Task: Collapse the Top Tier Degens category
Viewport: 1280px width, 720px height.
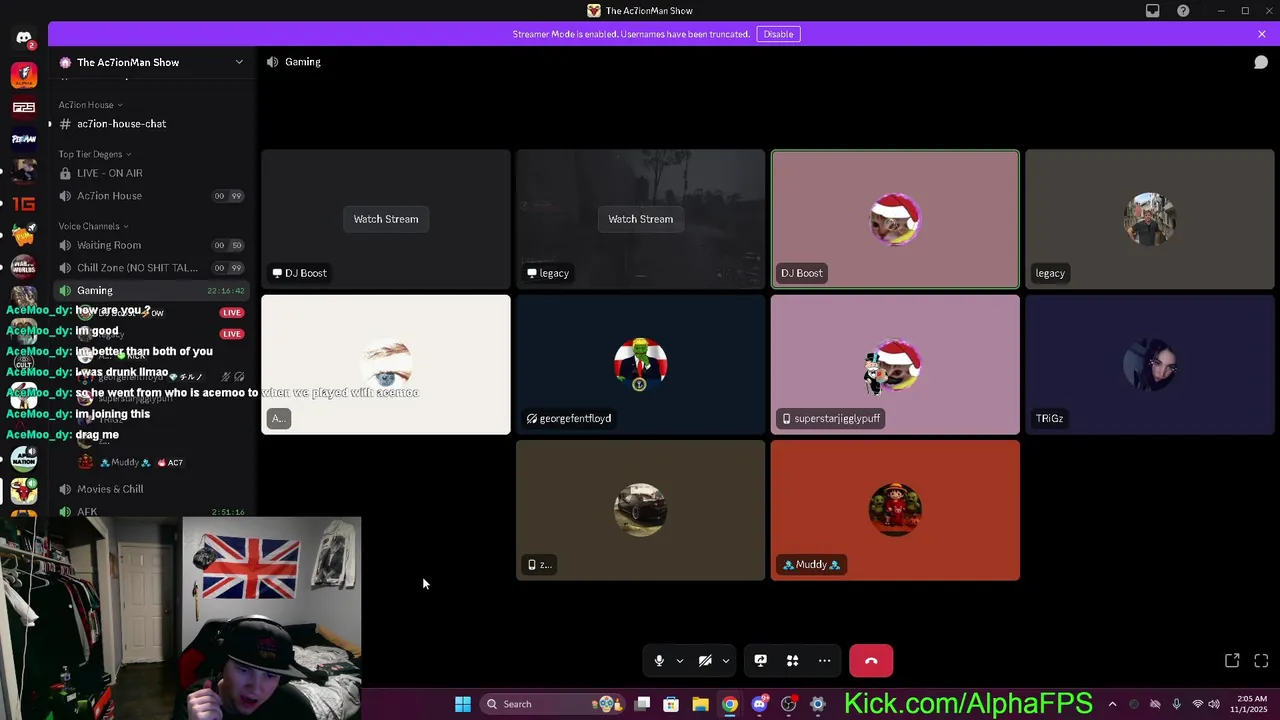Action: tap(95, 154)
